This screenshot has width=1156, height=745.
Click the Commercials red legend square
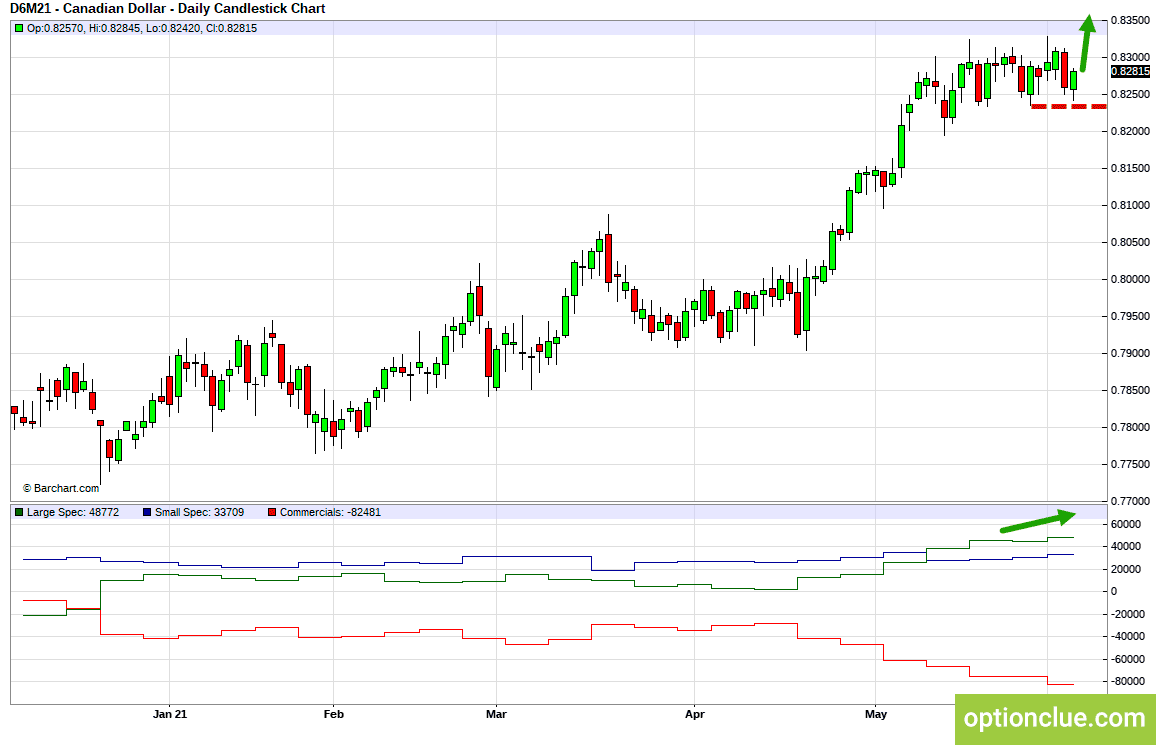click(272, 512)
